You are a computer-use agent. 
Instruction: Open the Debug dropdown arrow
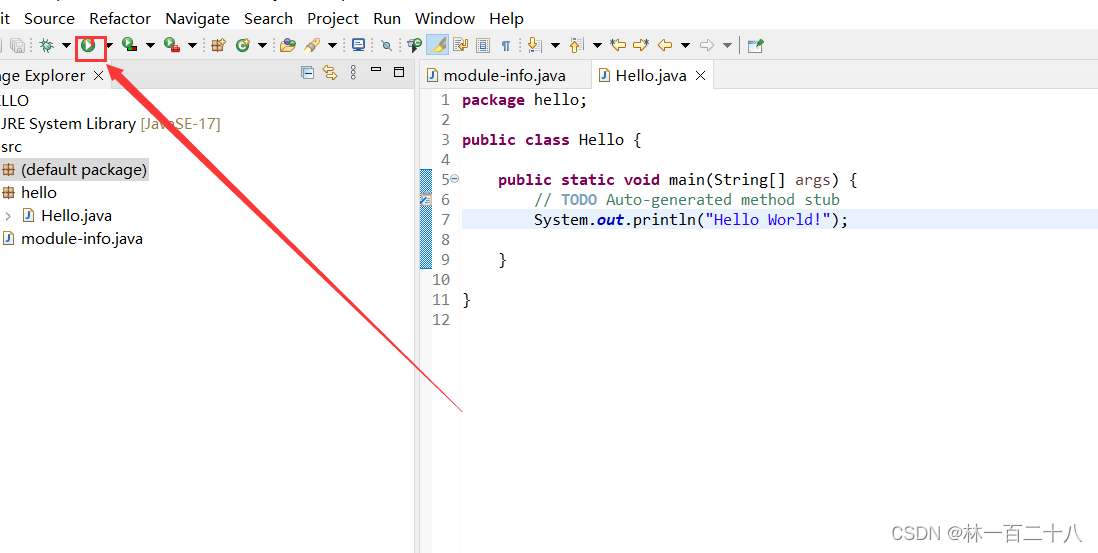pos(66,46)
